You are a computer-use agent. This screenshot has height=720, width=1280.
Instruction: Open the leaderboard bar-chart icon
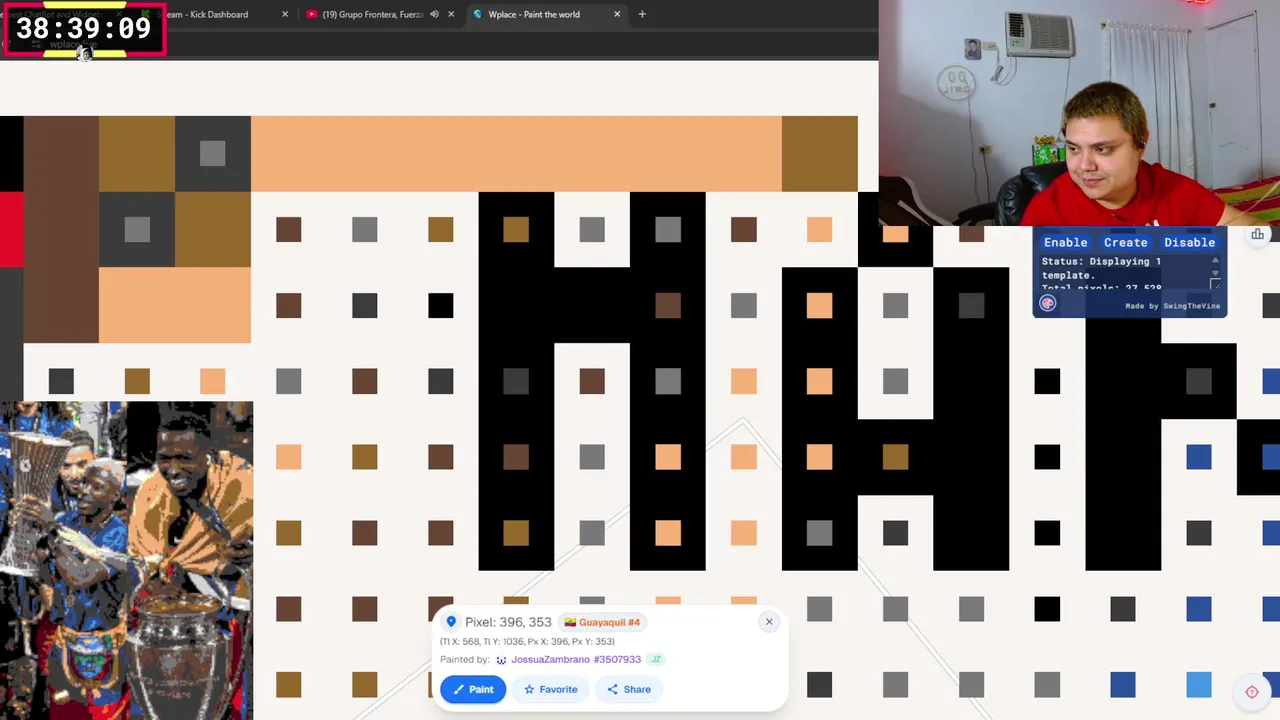point(1257,235)
